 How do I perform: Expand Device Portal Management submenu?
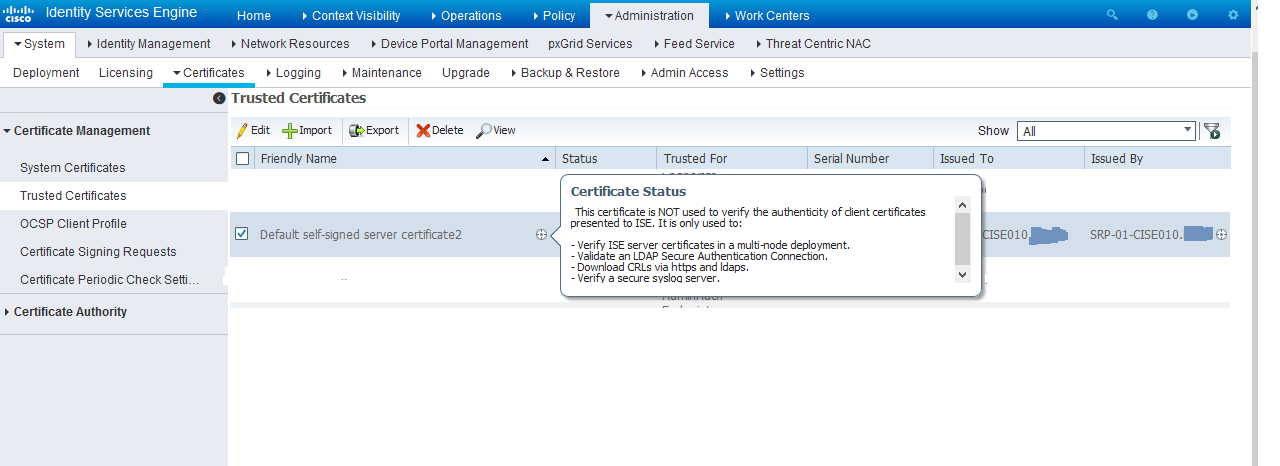(x=449, y=44)
